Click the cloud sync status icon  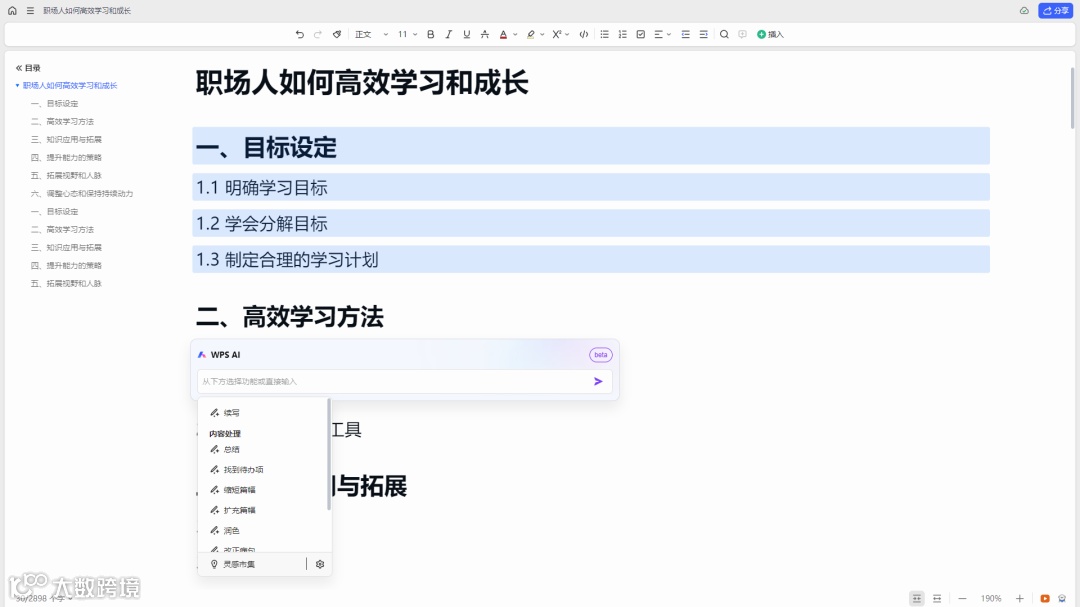tap(1024, 10)
